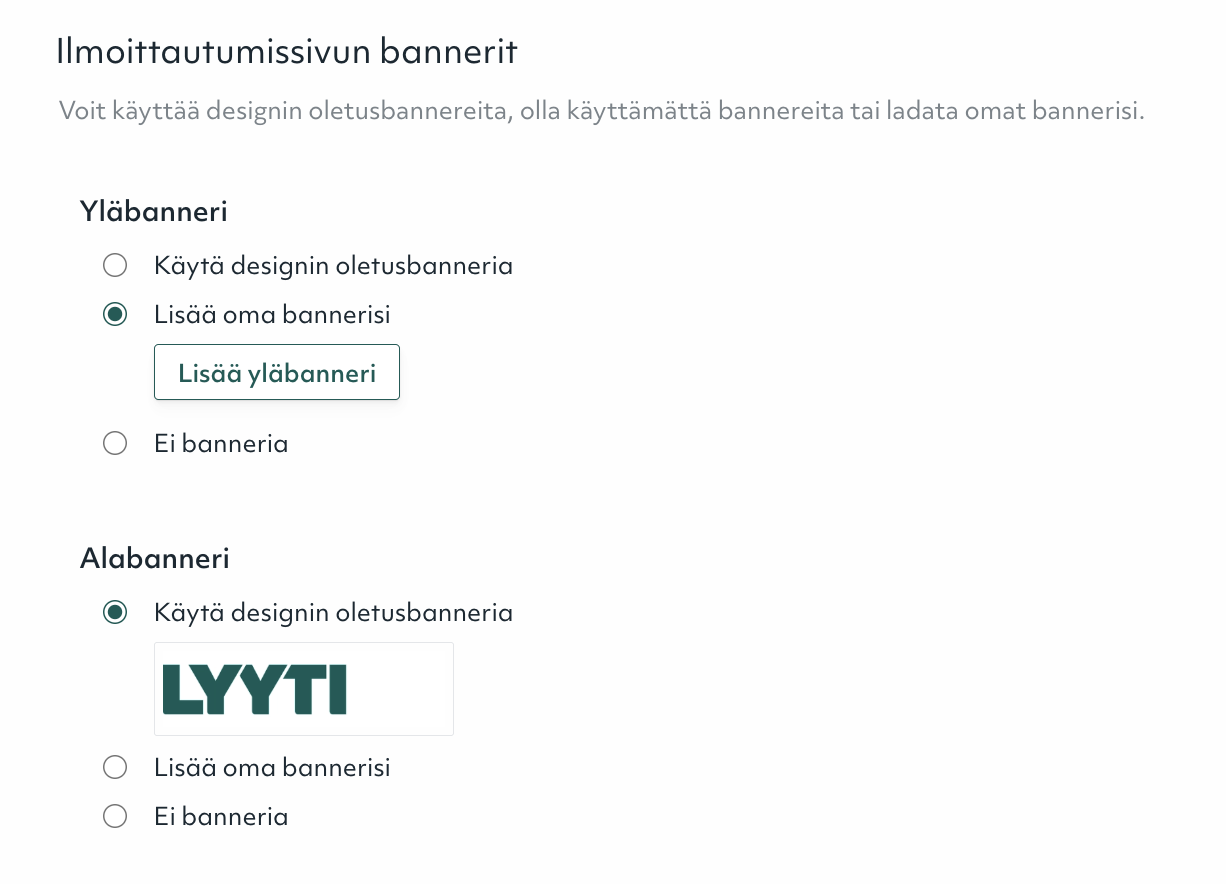Screen dimensions: 1226x884
Task: Click the "Ei banneria" label under Alabanneri
Action: point(221,816)
